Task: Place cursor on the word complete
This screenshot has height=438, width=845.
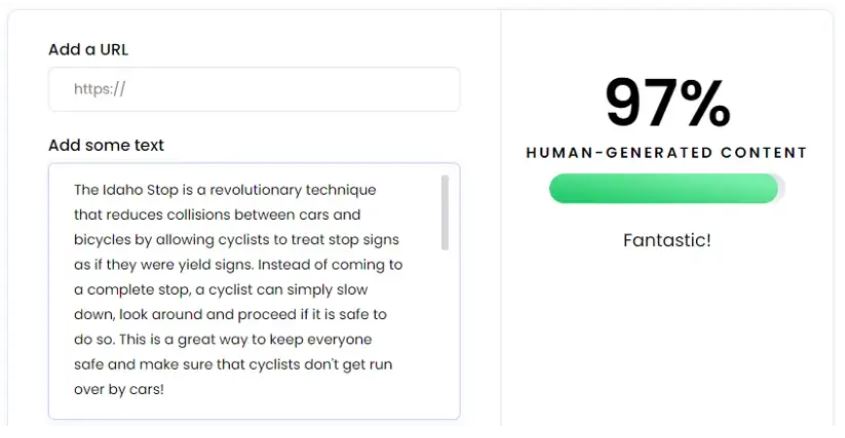Action: click(121, 290)
